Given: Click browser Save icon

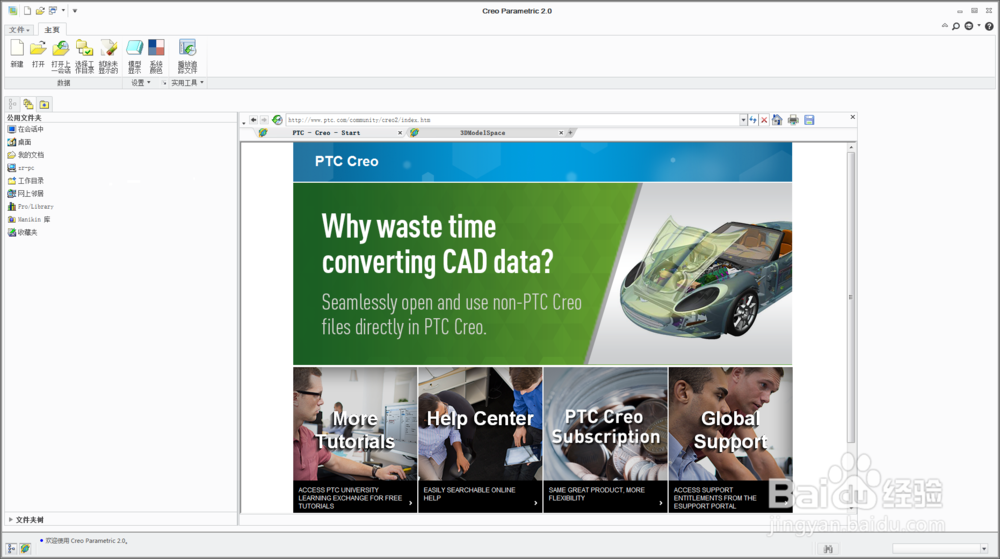Looking at the screenshot, I should (809, 120).
